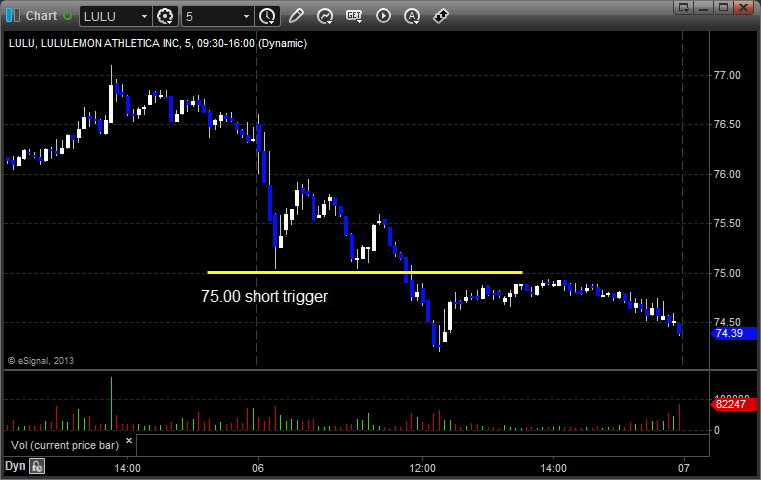The width and height of the screenshot is (761, 480).
Task: Click the 76.50 price axis label
Action: 727,124
